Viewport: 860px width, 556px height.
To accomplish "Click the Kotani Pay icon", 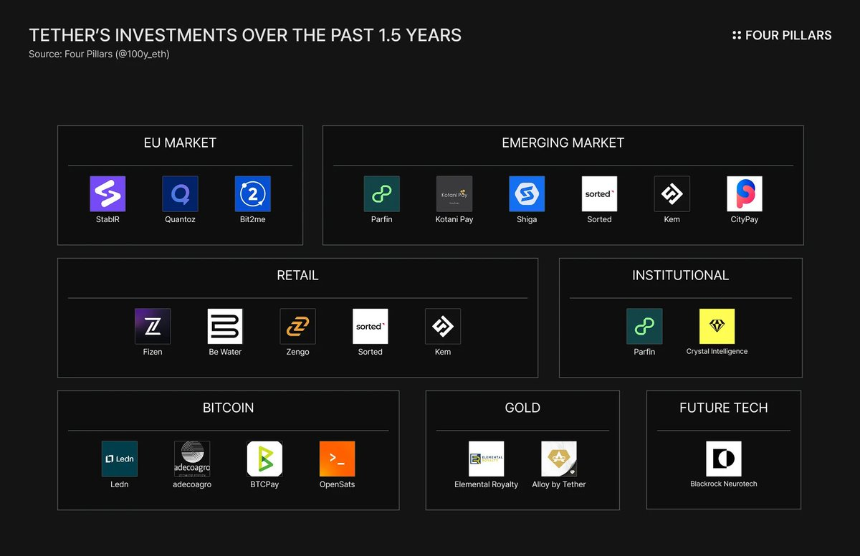I will [x=454, y=194].
